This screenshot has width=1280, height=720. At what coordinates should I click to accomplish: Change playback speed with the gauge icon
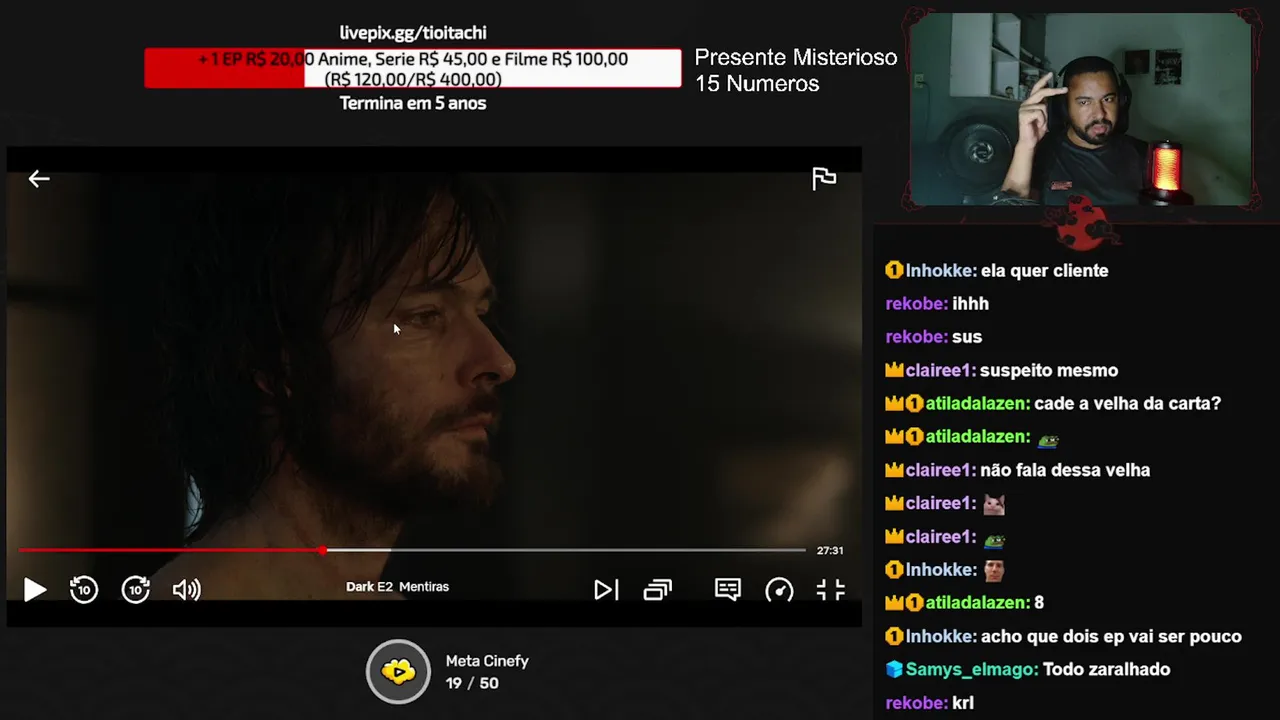(x=779, y=590)
